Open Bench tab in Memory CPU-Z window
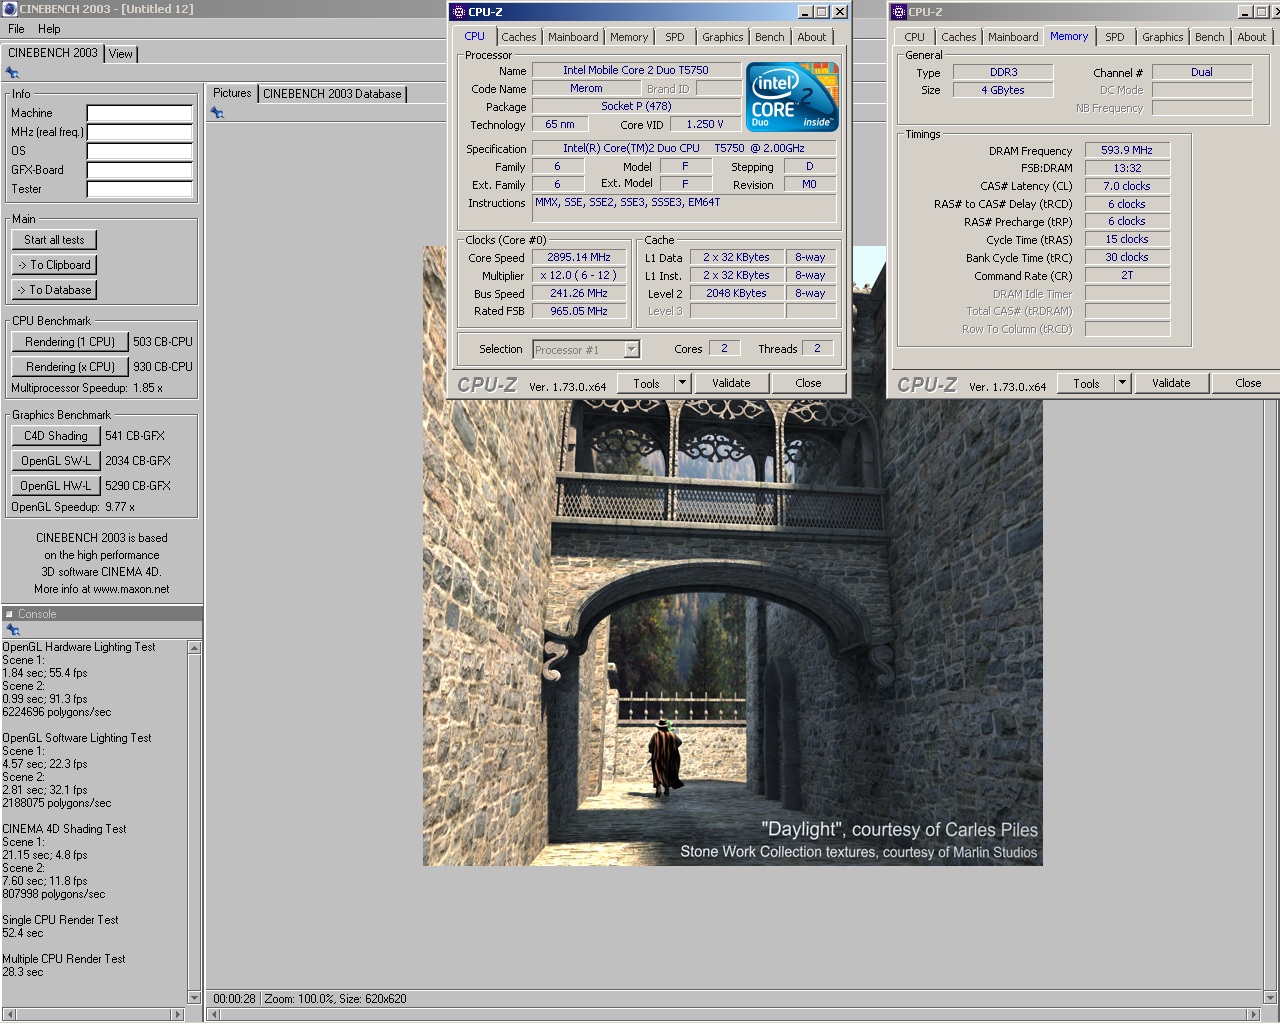 click(1210, 37)
